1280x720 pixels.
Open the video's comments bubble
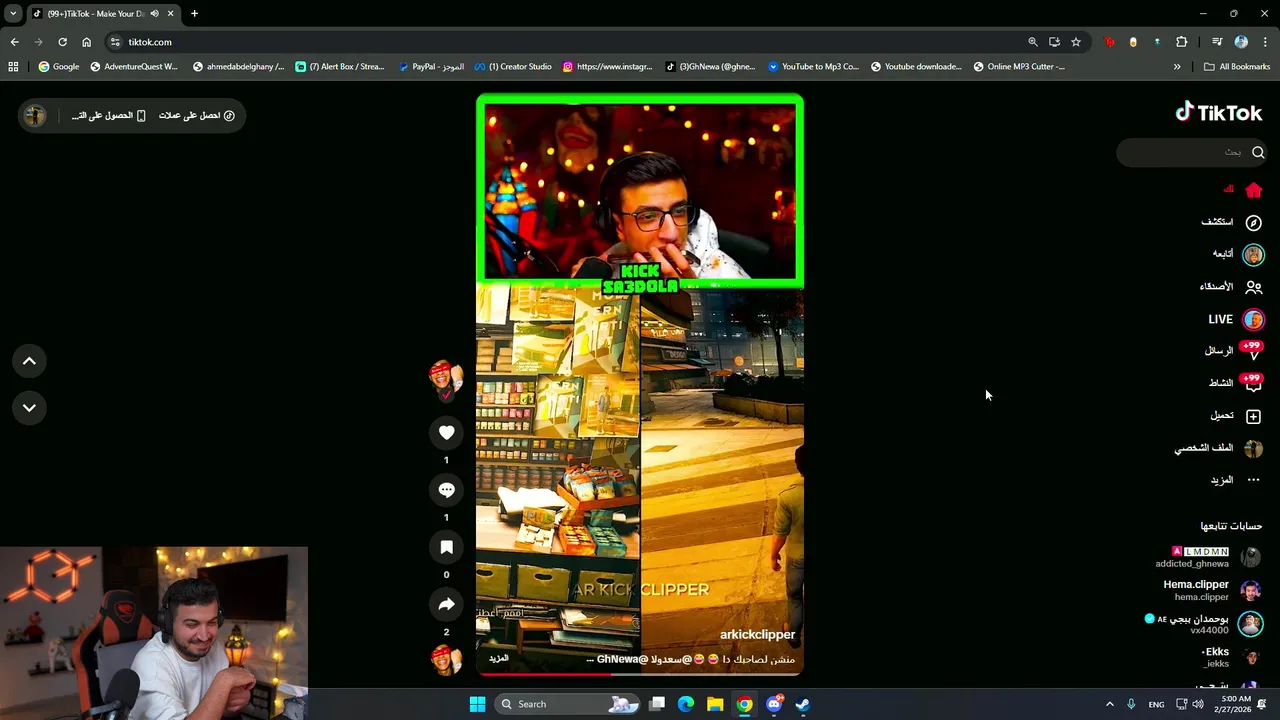point(446,490)
